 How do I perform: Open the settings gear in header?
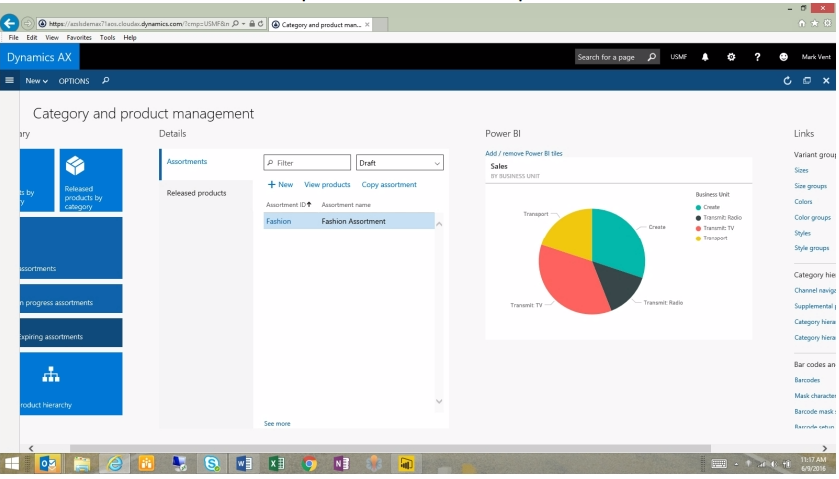coord(731,57)
